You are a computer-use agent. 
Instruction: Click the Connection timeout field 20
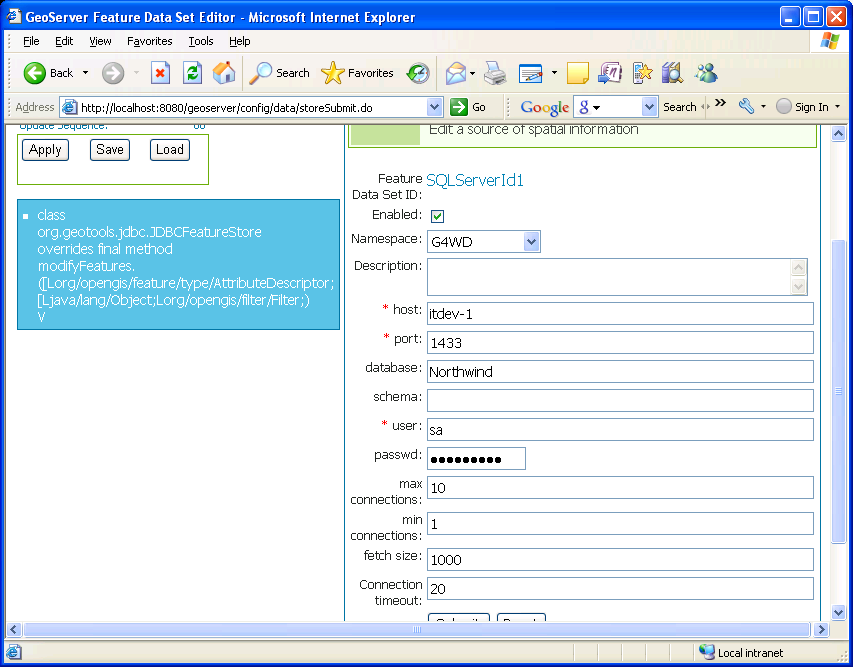pyautogui.click(x=620, y=589)
